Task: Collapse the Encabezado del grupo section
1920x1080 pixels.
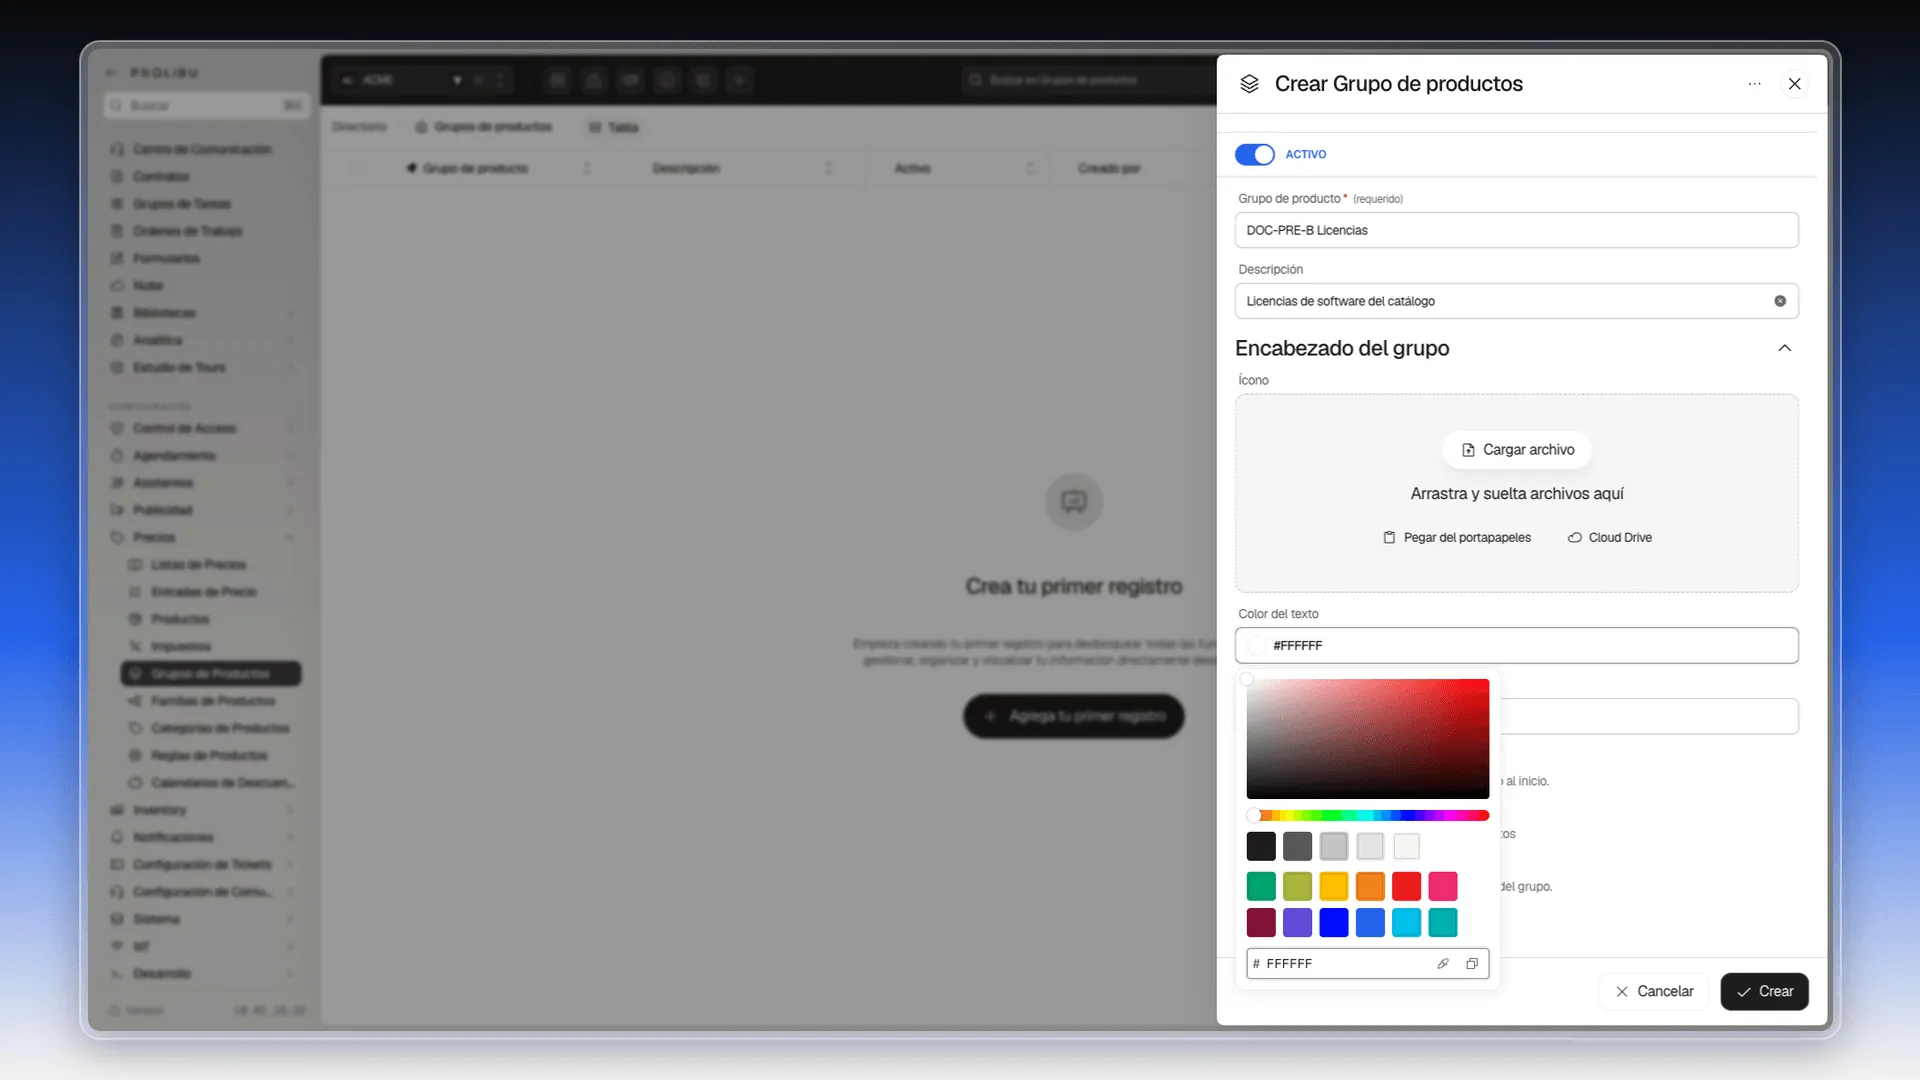Action: pos(1784,348)
